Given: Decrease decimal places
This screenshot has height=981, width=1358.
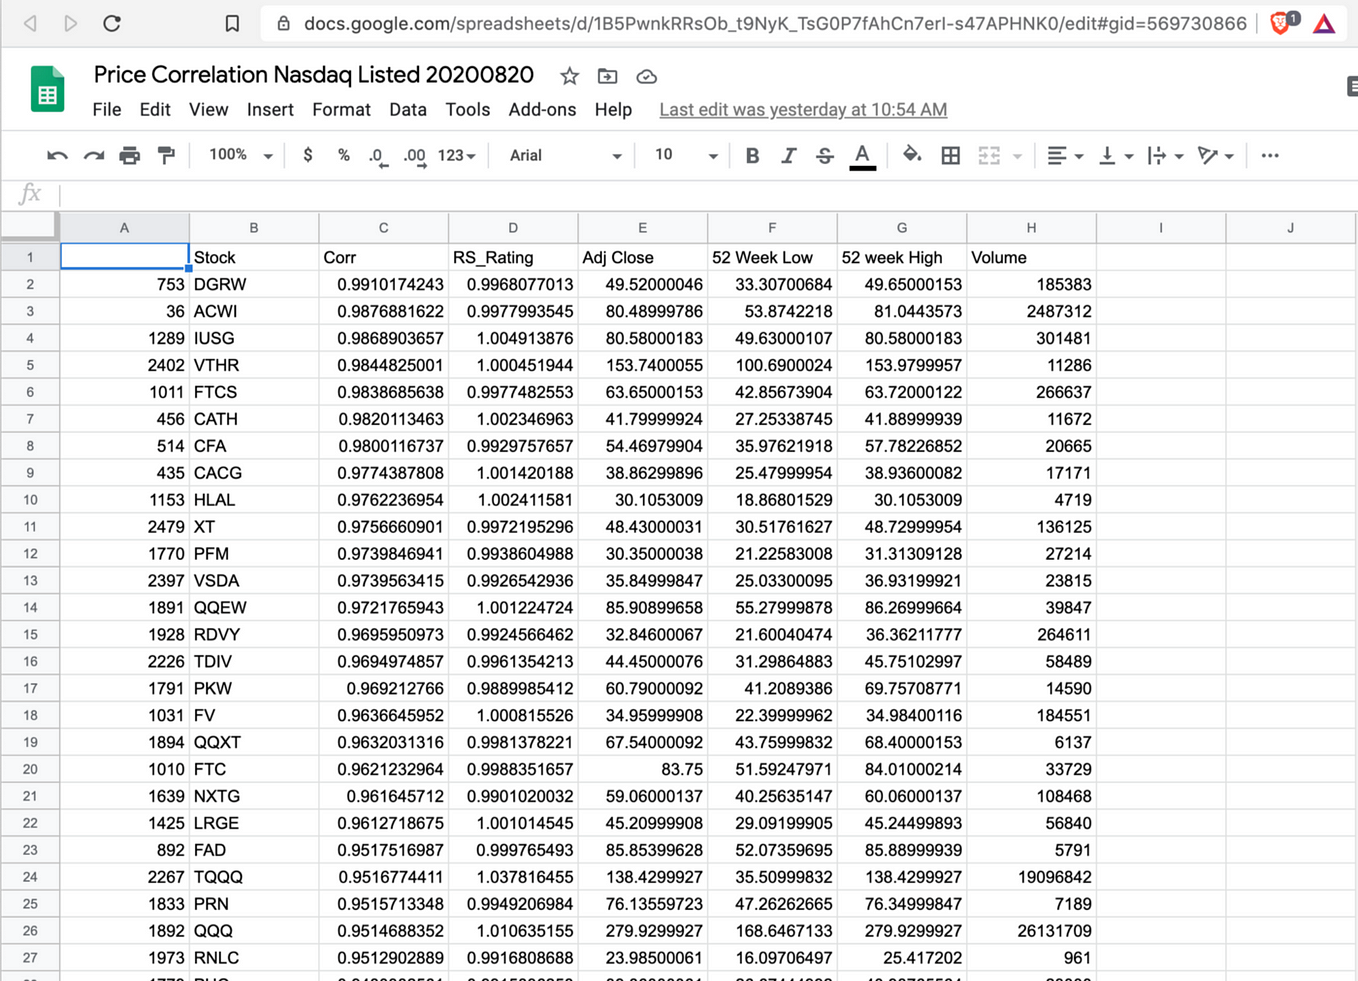Looking at the screenshot, I should click(x=377, y=156).
